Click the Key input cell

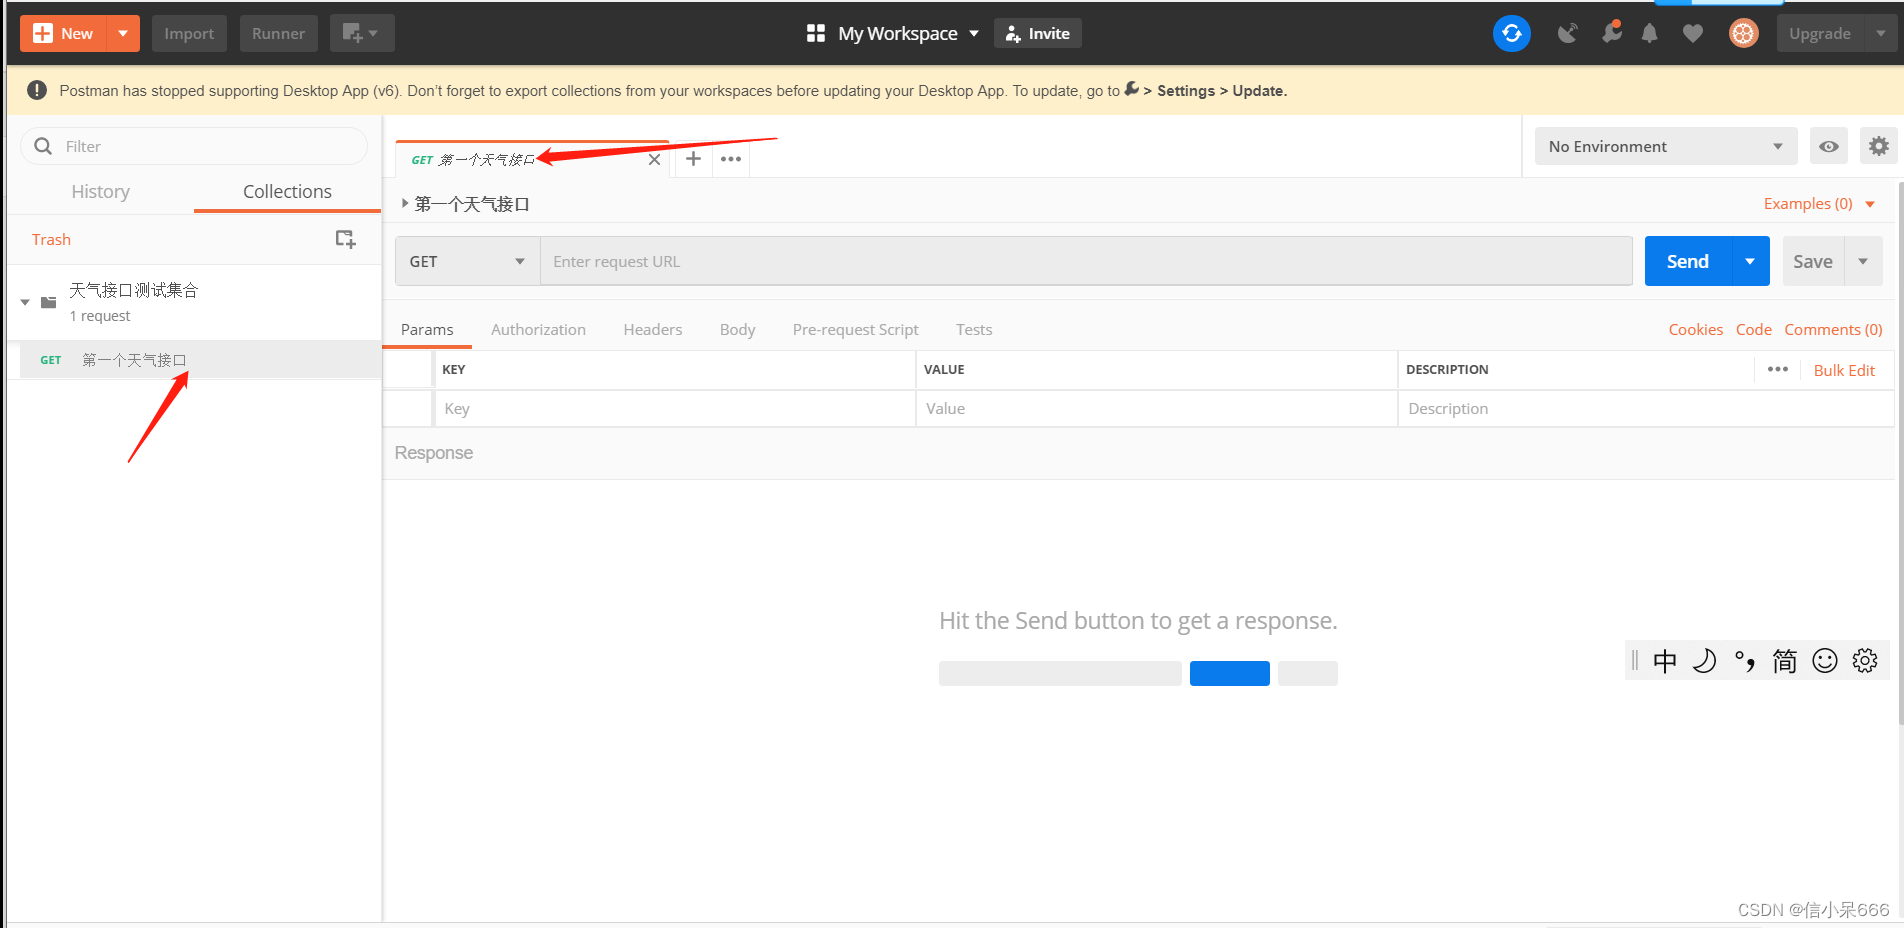tap(674, 408)
